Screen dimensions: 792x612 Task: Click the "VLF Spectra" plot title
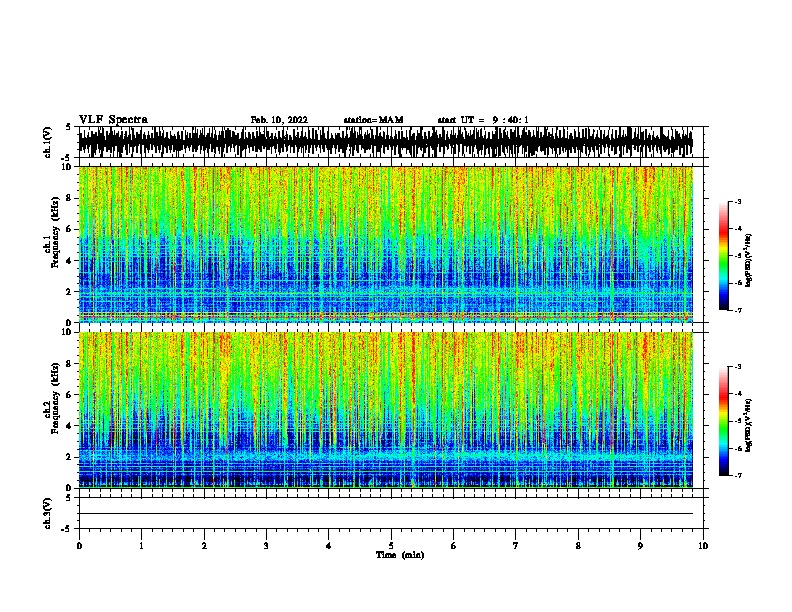(x=113, y=119)
